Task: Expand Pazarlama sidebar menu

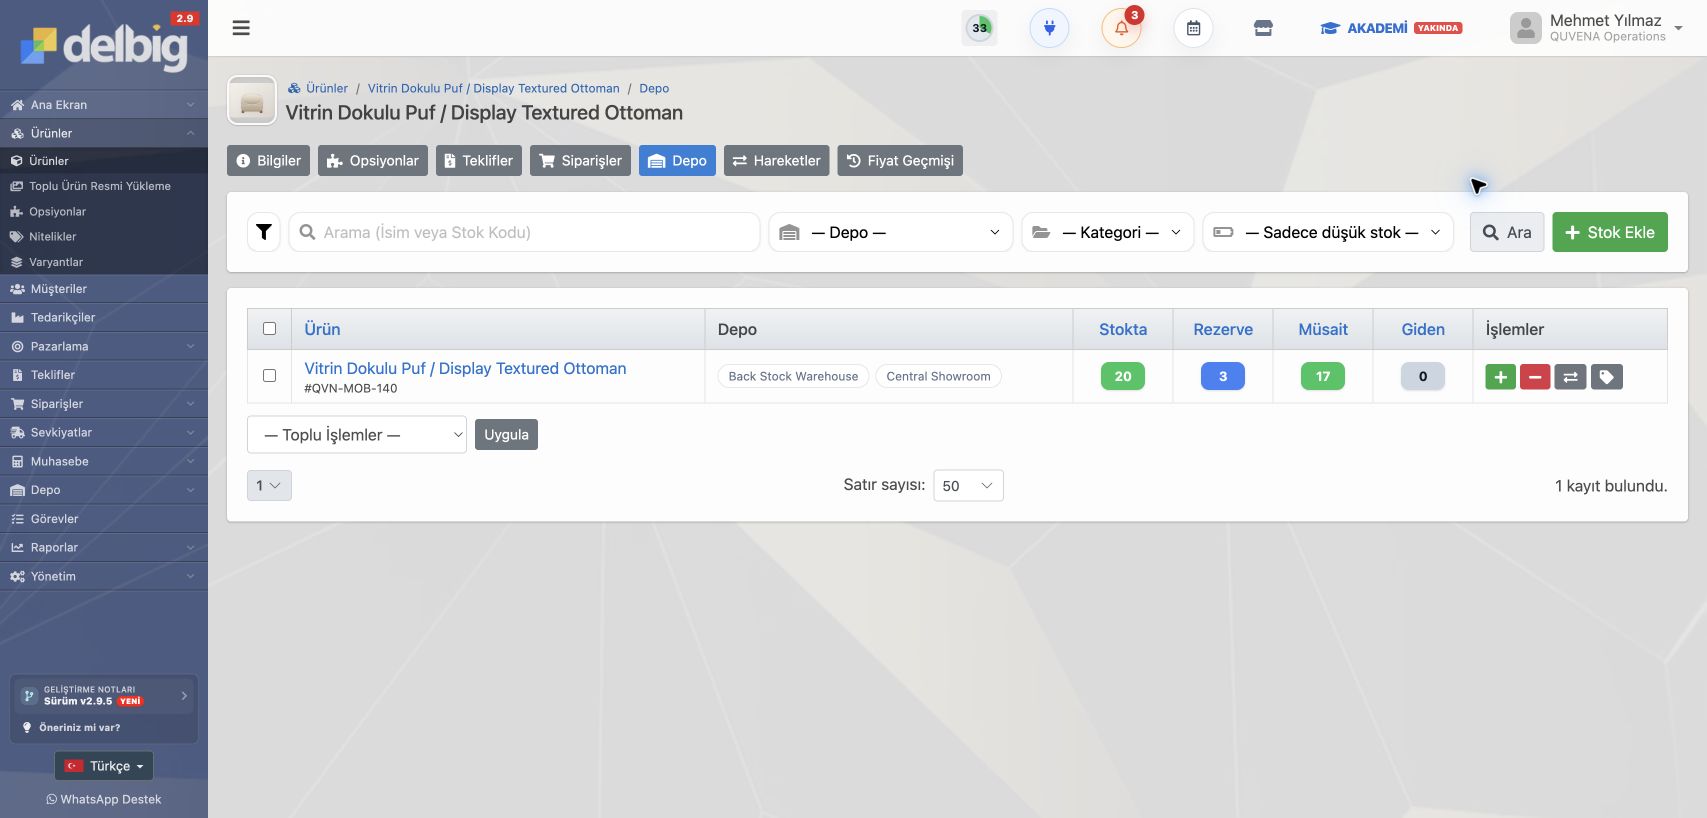Action: pos(104,346)
